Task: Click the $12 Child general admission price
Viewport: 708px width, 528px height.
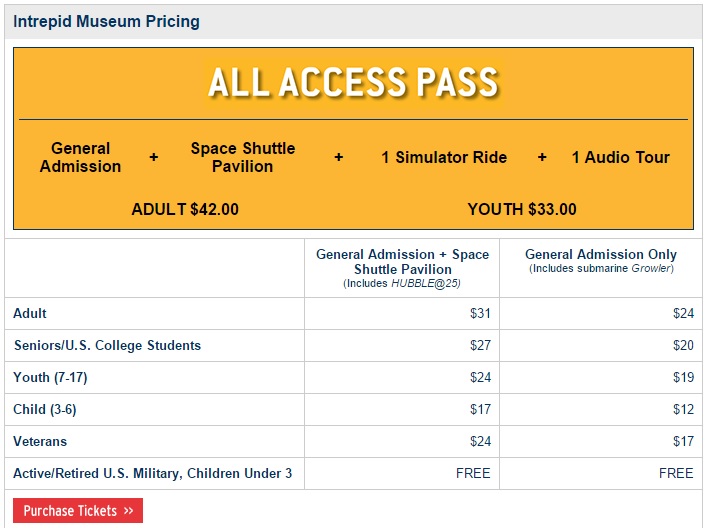Action: [683, 409]
